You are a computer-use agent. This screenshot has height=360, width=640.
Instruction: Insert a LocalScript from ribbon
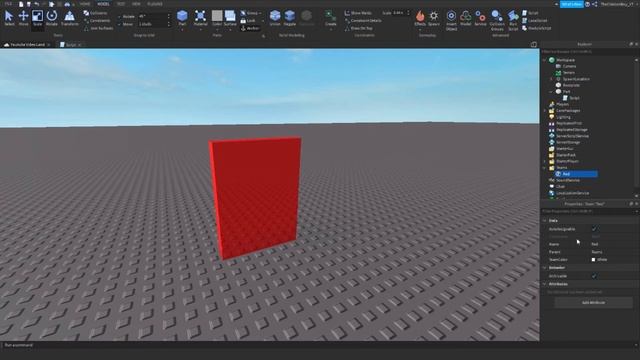tap(535, 20)
